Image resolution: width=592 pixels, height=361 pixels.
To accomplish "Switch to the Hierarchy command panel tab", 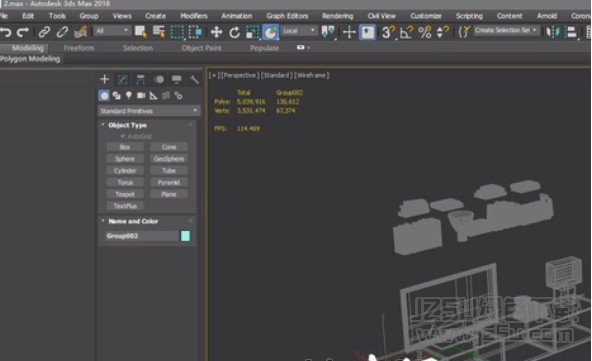I will click(x=140, y=79).
